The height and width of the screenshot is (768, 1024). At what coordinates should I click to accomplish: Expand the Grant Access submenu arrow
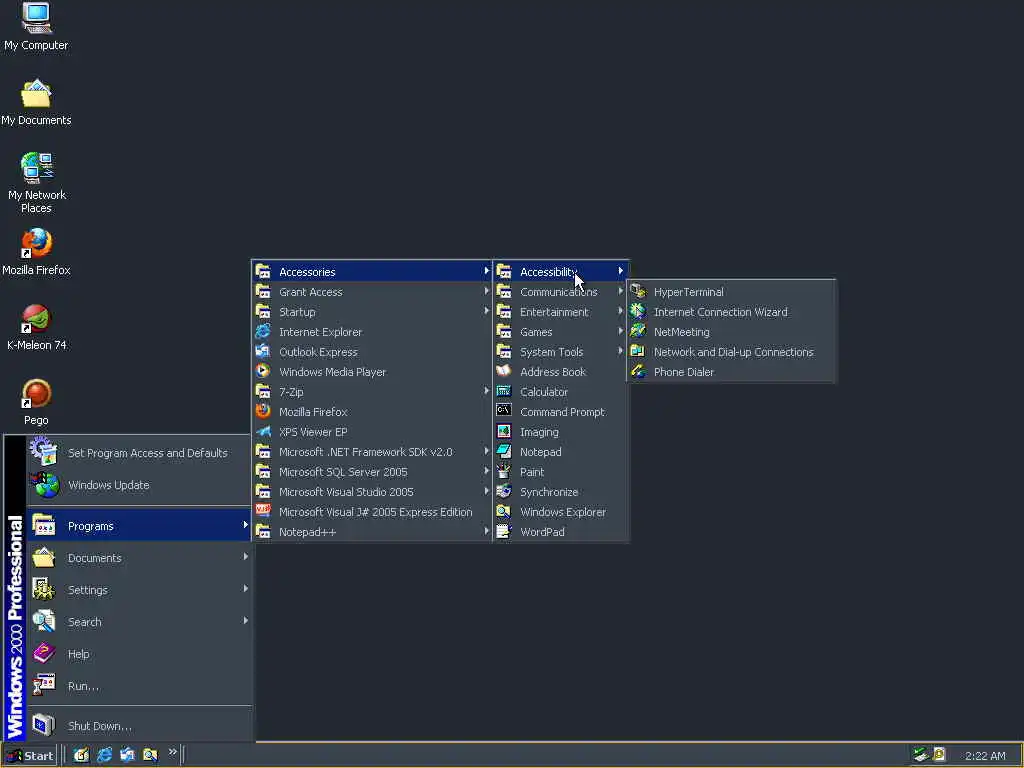point(487,291)
